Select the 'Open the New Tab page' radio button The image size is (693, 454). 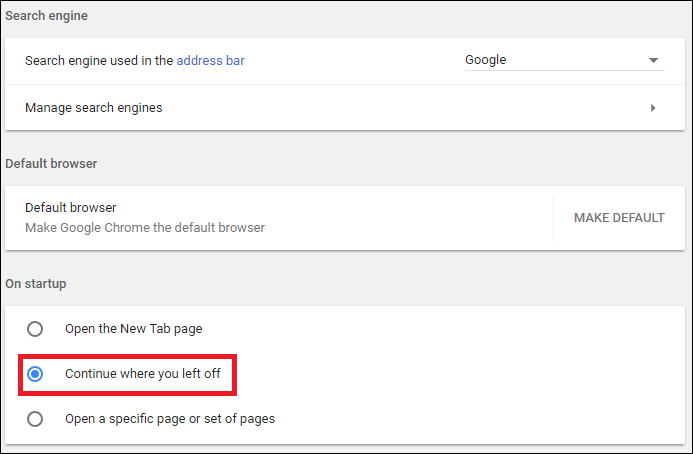coord(35,328)
